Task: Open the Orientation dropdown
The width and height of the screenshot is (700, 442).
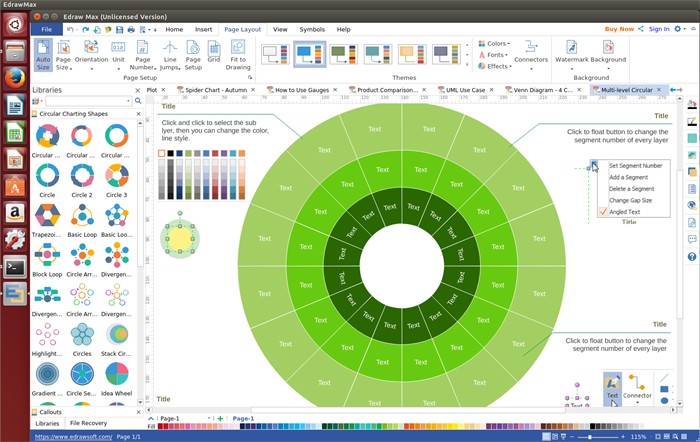Action: 91,54
